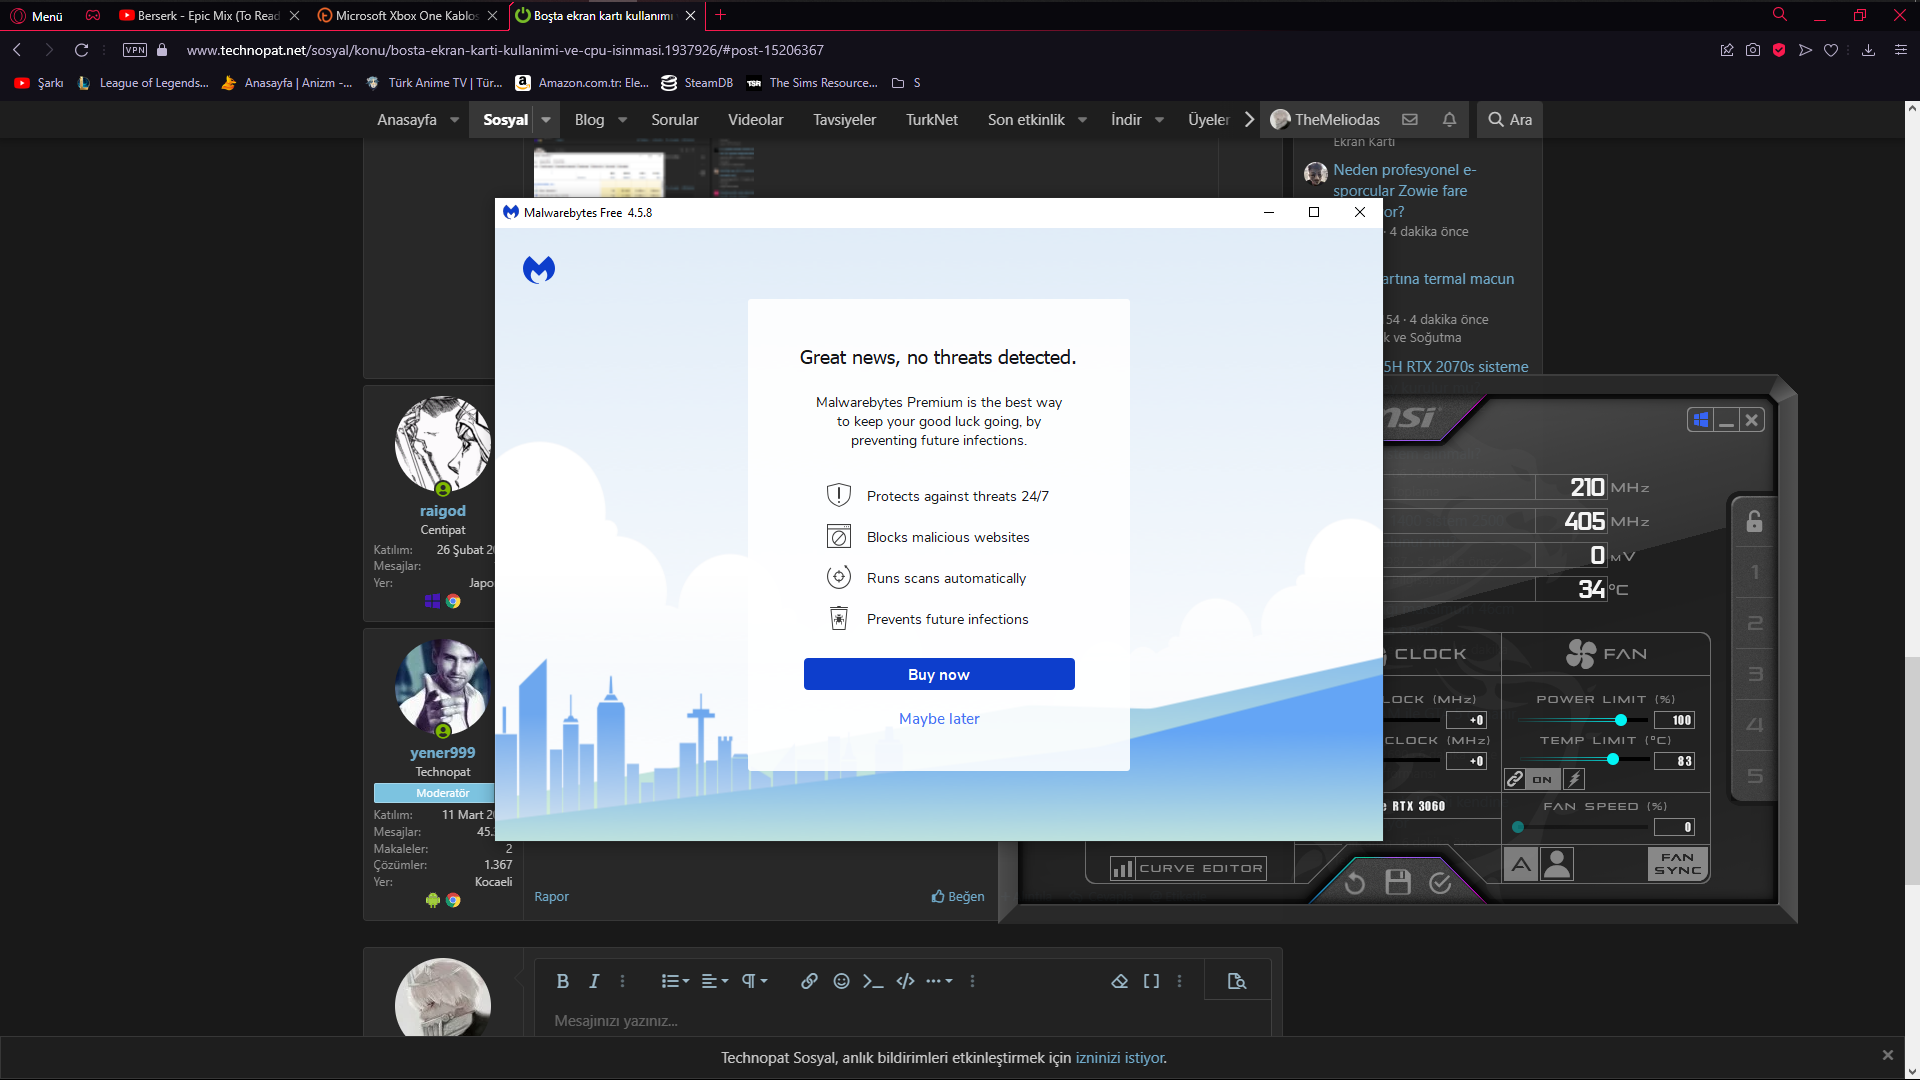Select Afterburner profile slot 3
1920x1080 pixels.
1754,674
